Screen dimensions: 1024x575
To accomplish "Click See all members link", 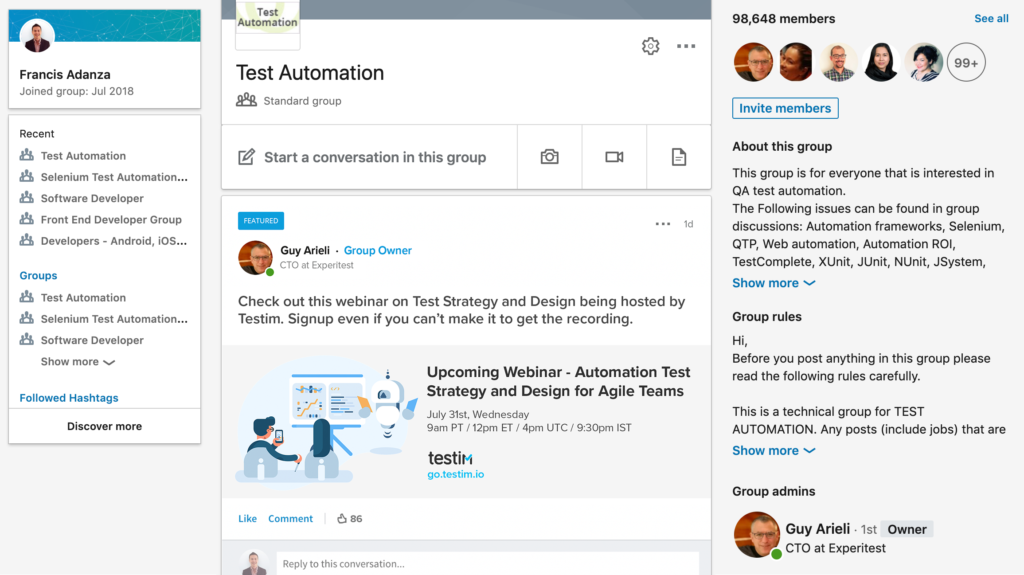I will (x=991, y=18).
